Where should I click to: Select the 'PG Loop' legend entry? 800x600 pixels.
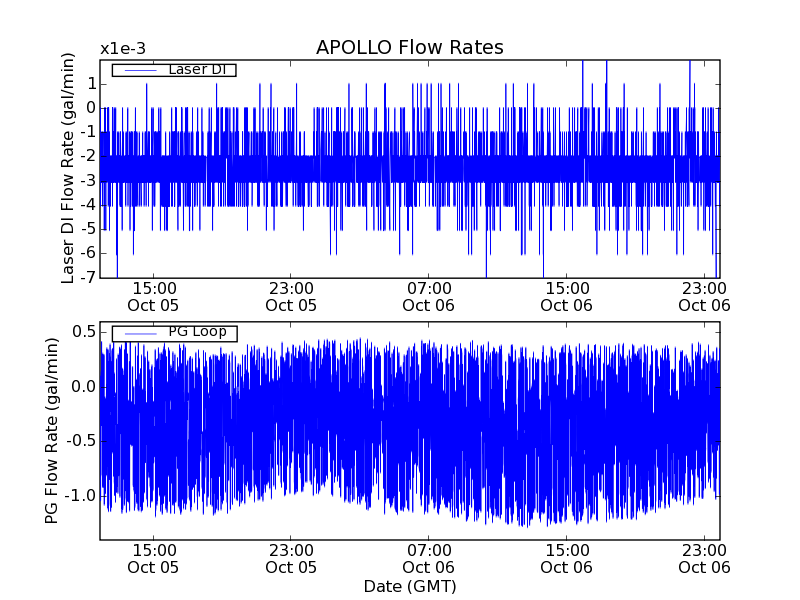pos(174,332)
